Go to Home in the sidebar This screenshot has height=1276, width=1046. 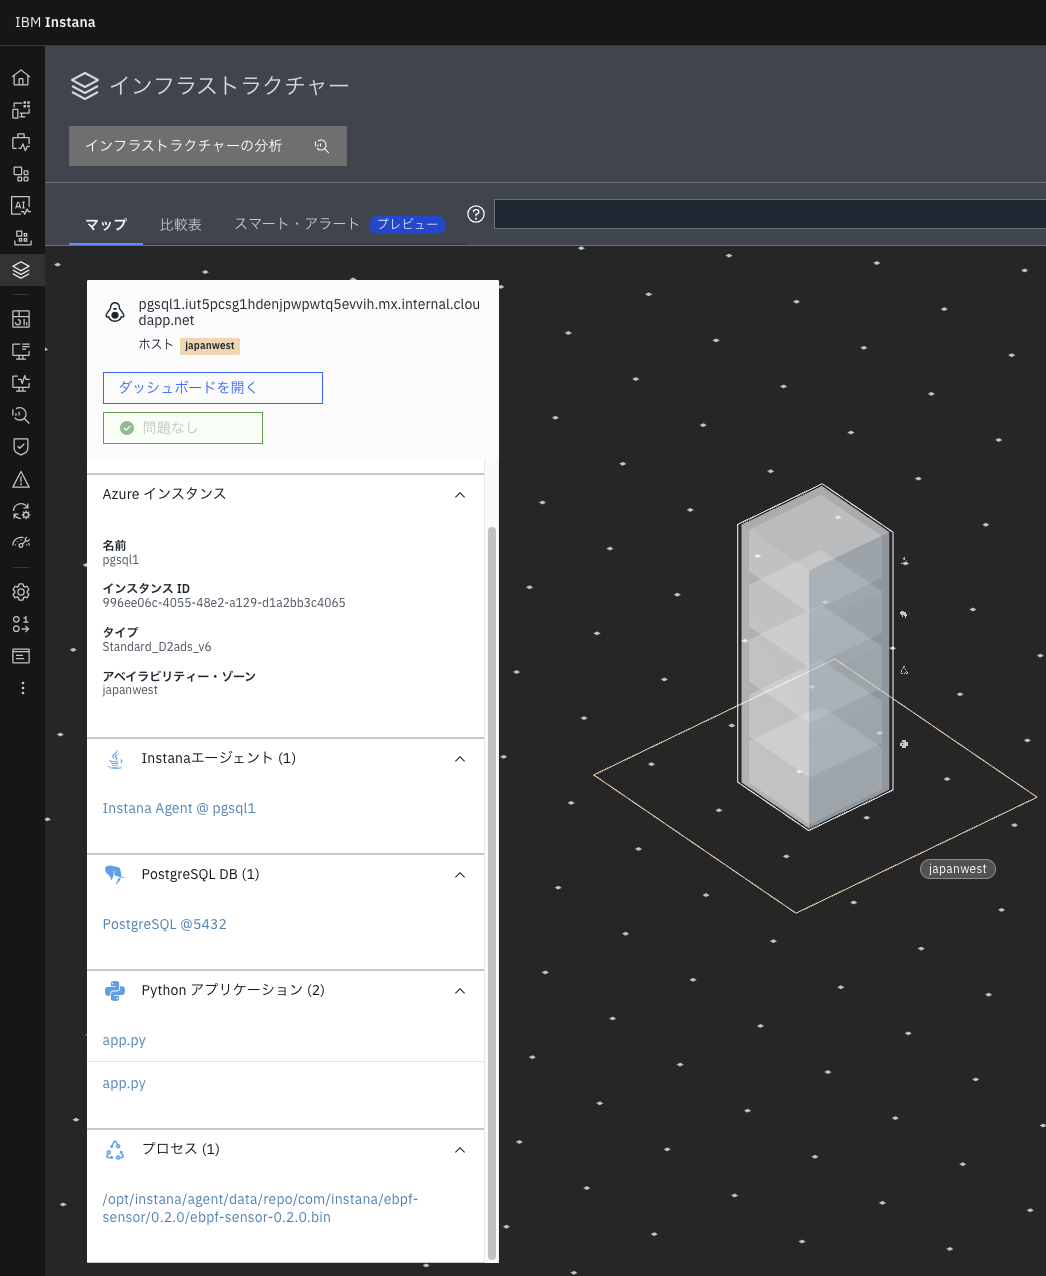[x=21, y=78]
